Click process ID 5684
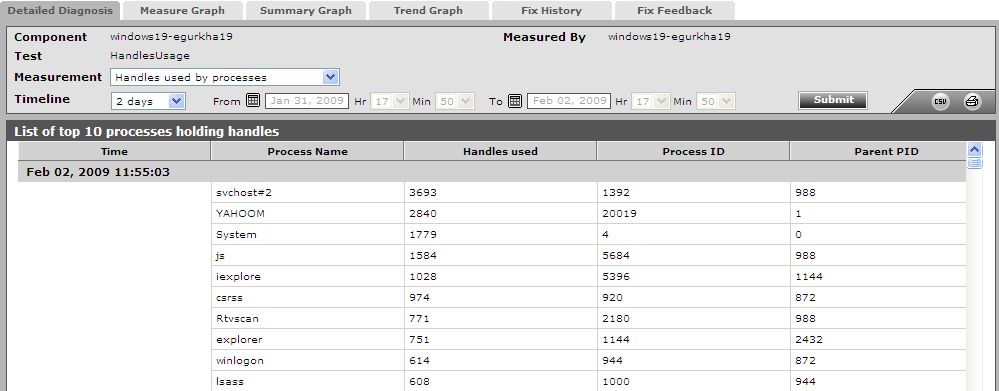 click(x=616, y=255)
